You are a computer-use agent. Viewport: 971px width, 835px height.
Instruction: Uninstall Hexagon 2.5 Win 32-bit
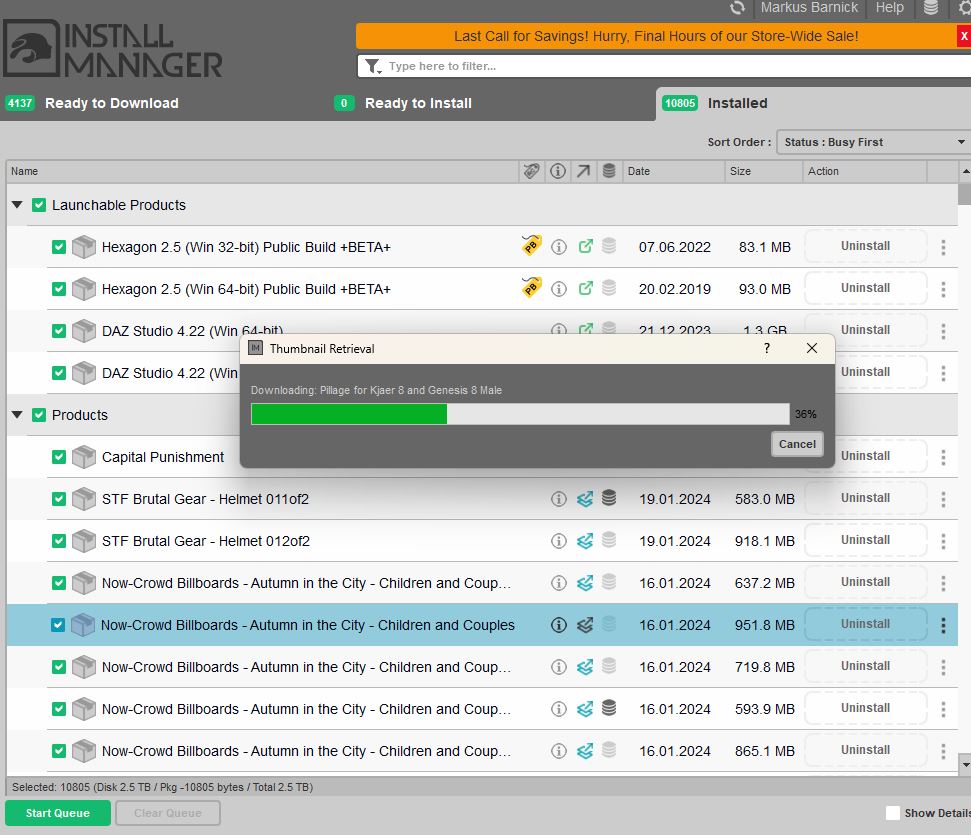point(865,247)
